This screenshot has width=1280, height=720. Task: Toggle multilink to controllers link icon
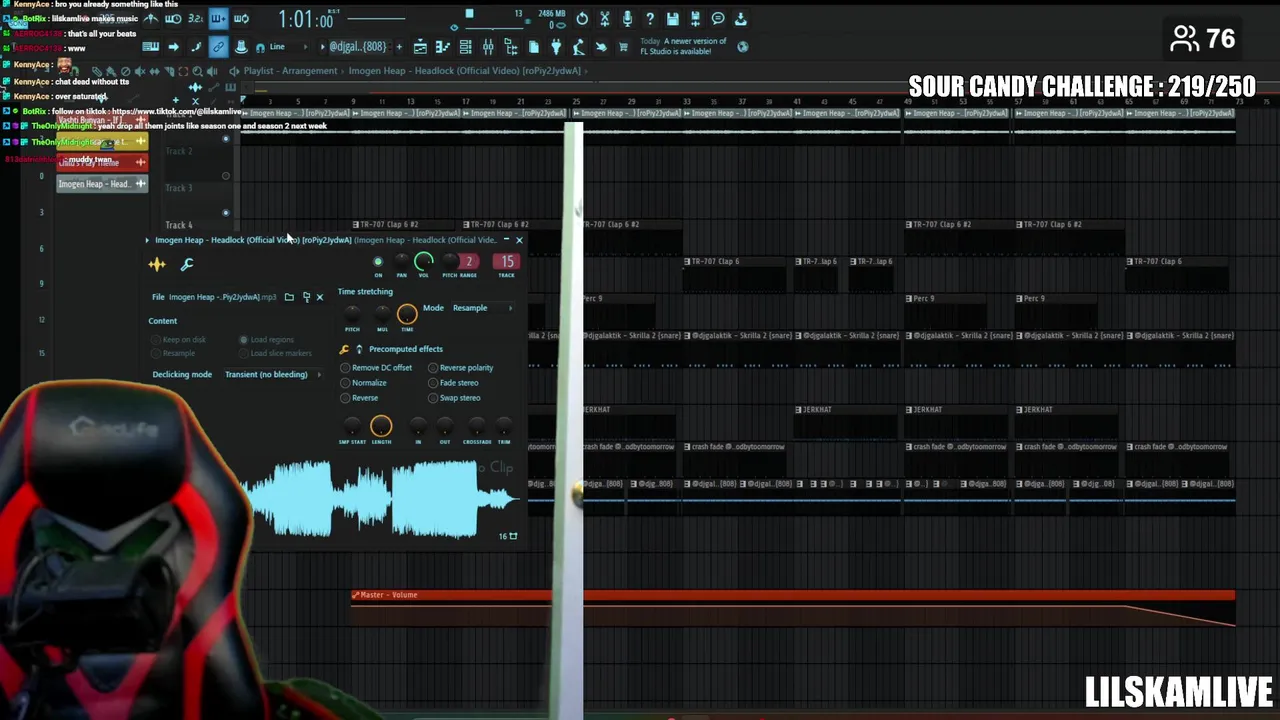218,47
